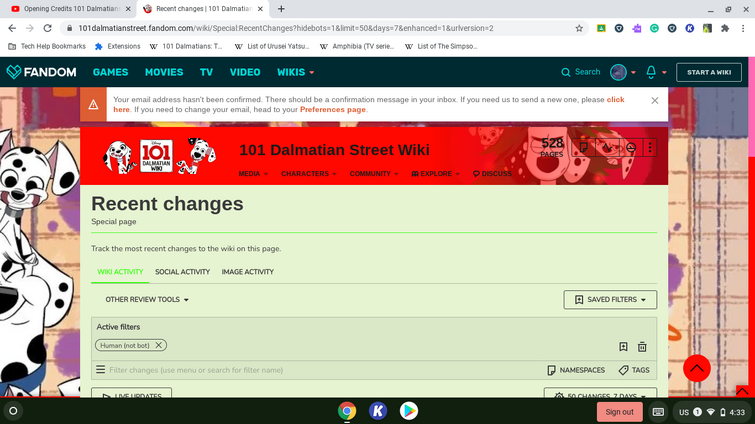The width and height of the screenshot is (755, 424).
Task: Click TAGS filter button
Action: click(634, 370)
